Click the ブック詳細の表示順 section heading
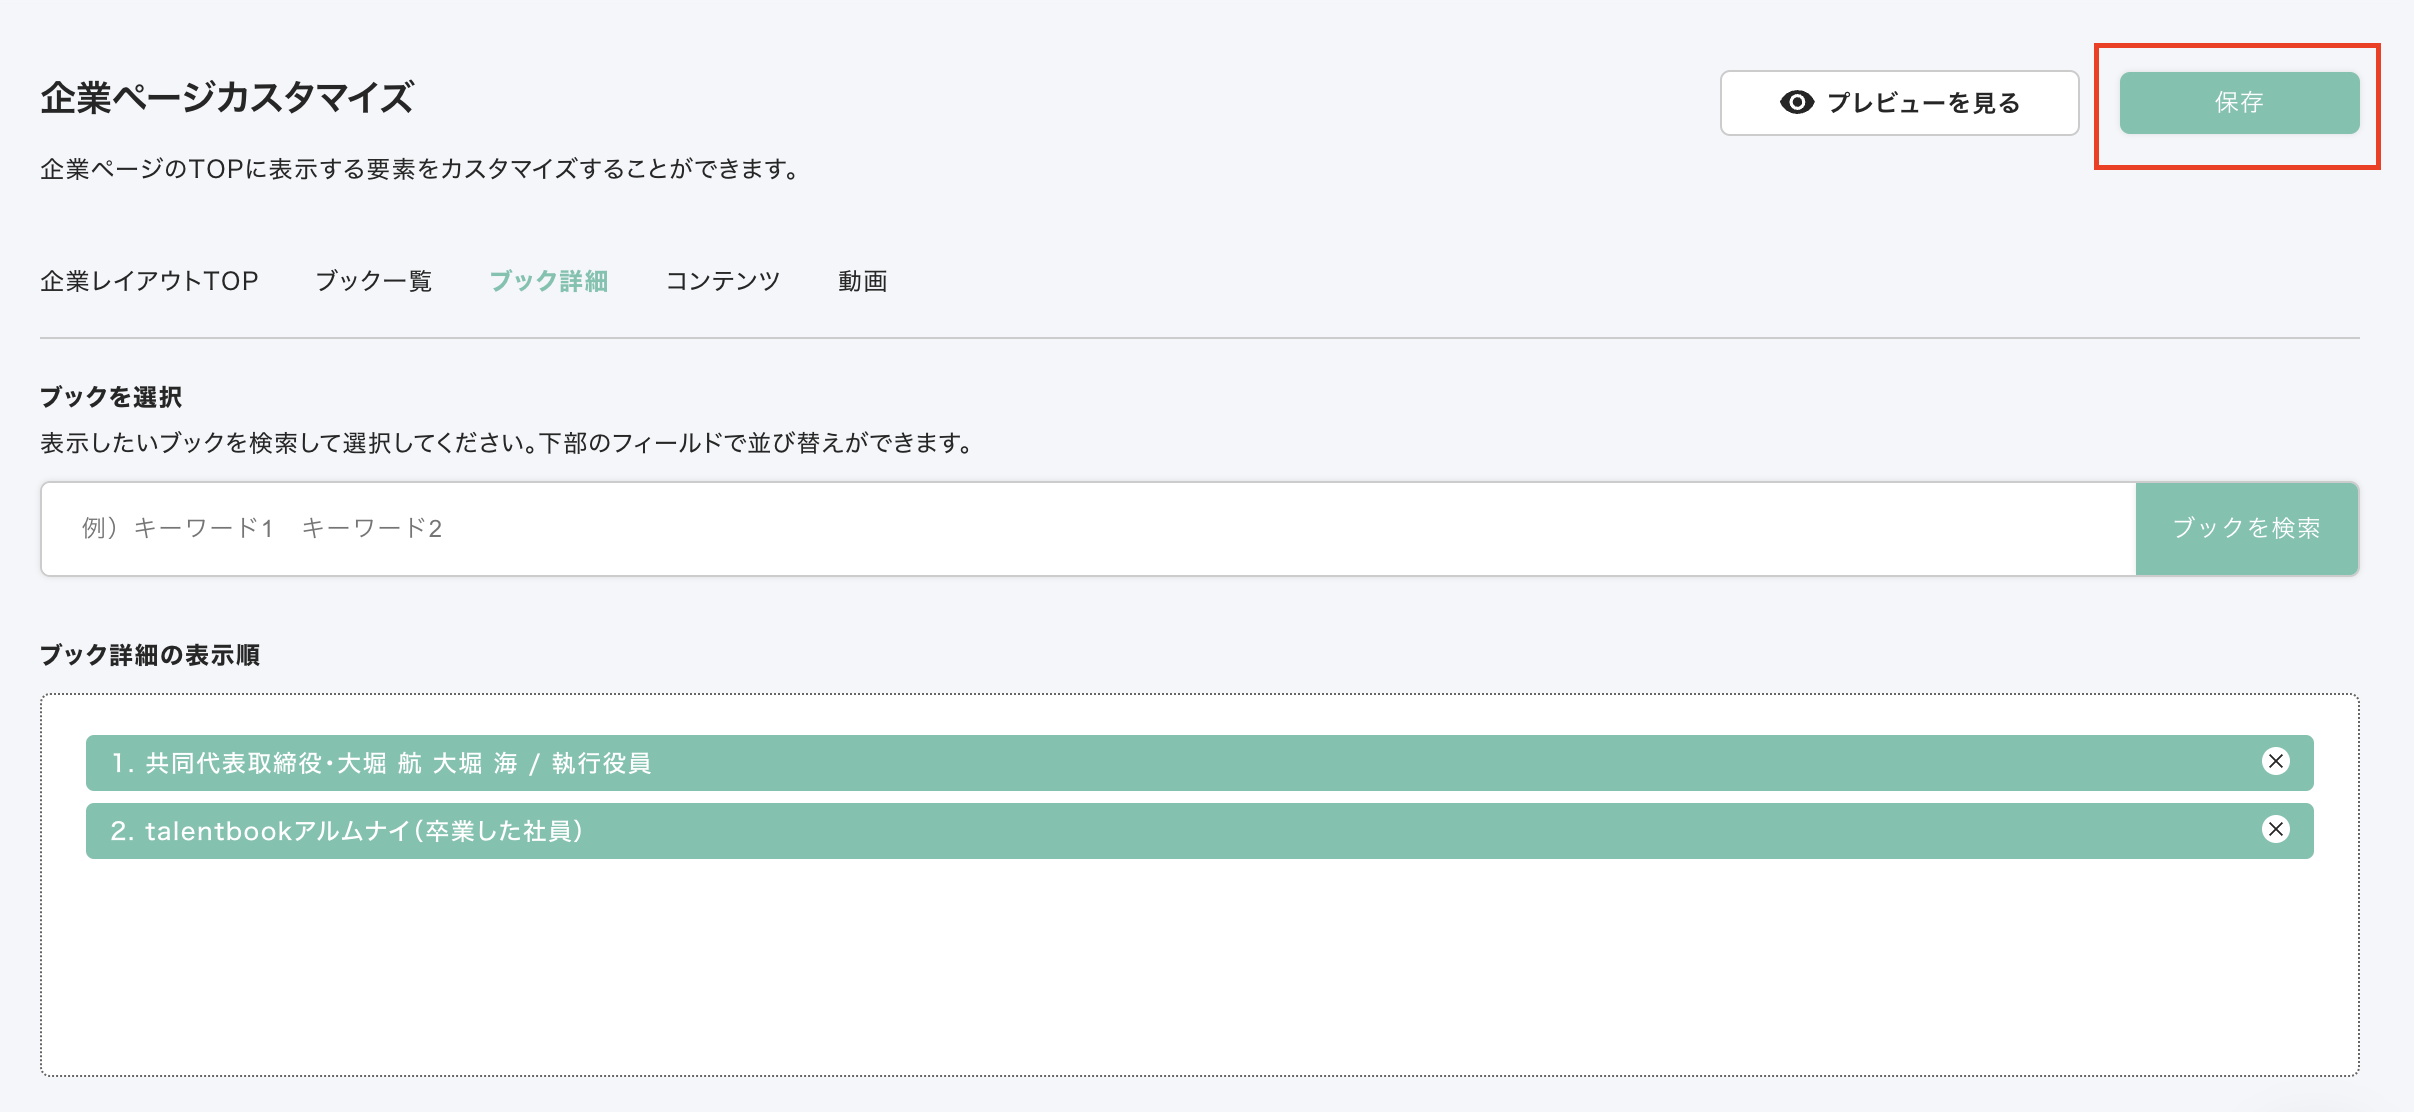 pos(150,655)
